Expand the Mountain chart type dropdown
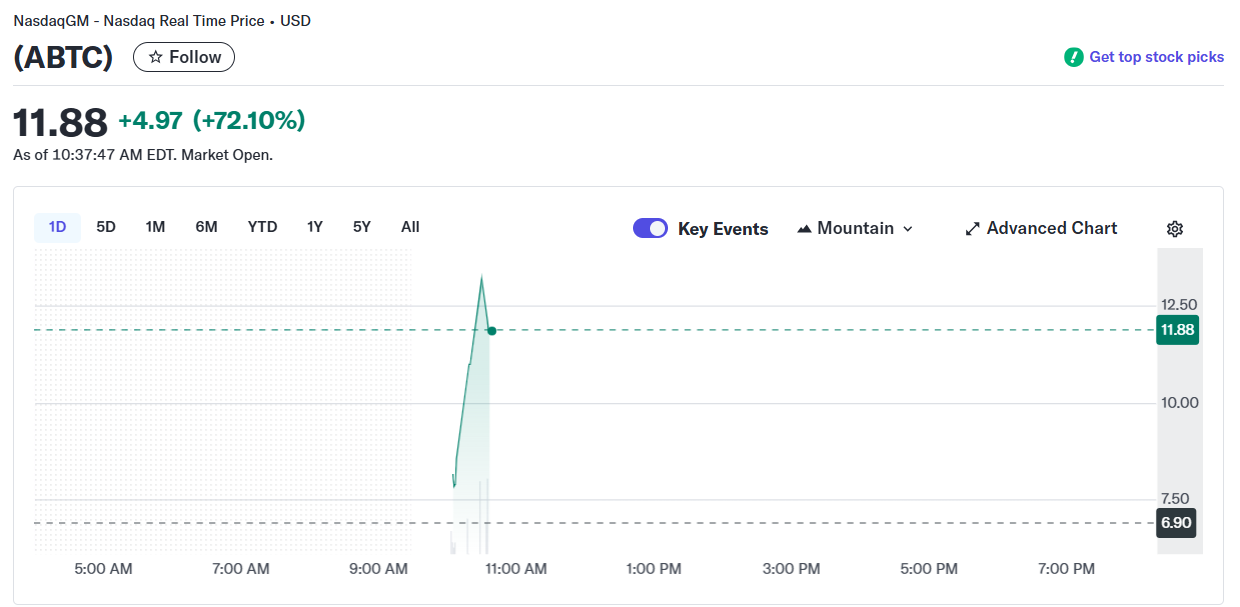 click(855, 229)
